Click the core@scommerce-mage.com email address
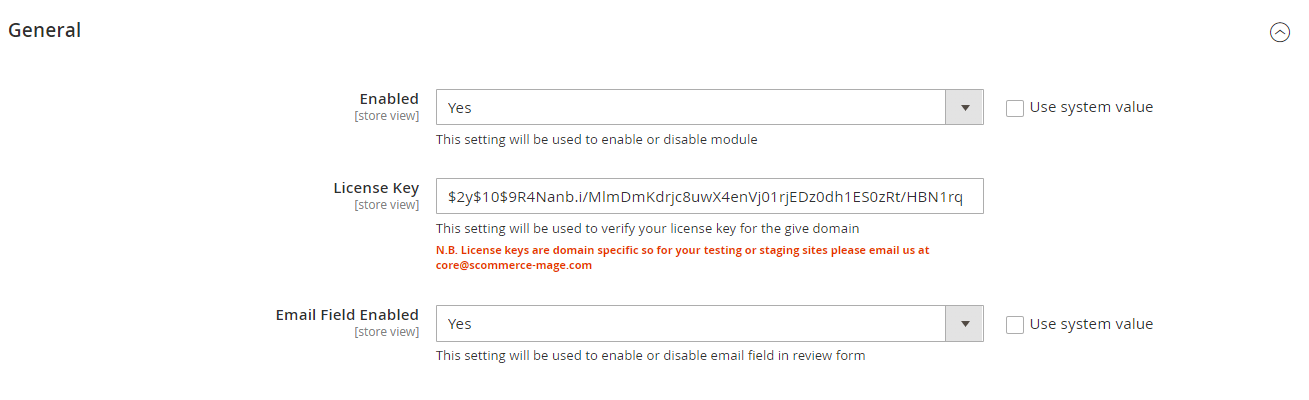The image size is (1309, 400). 513,266
